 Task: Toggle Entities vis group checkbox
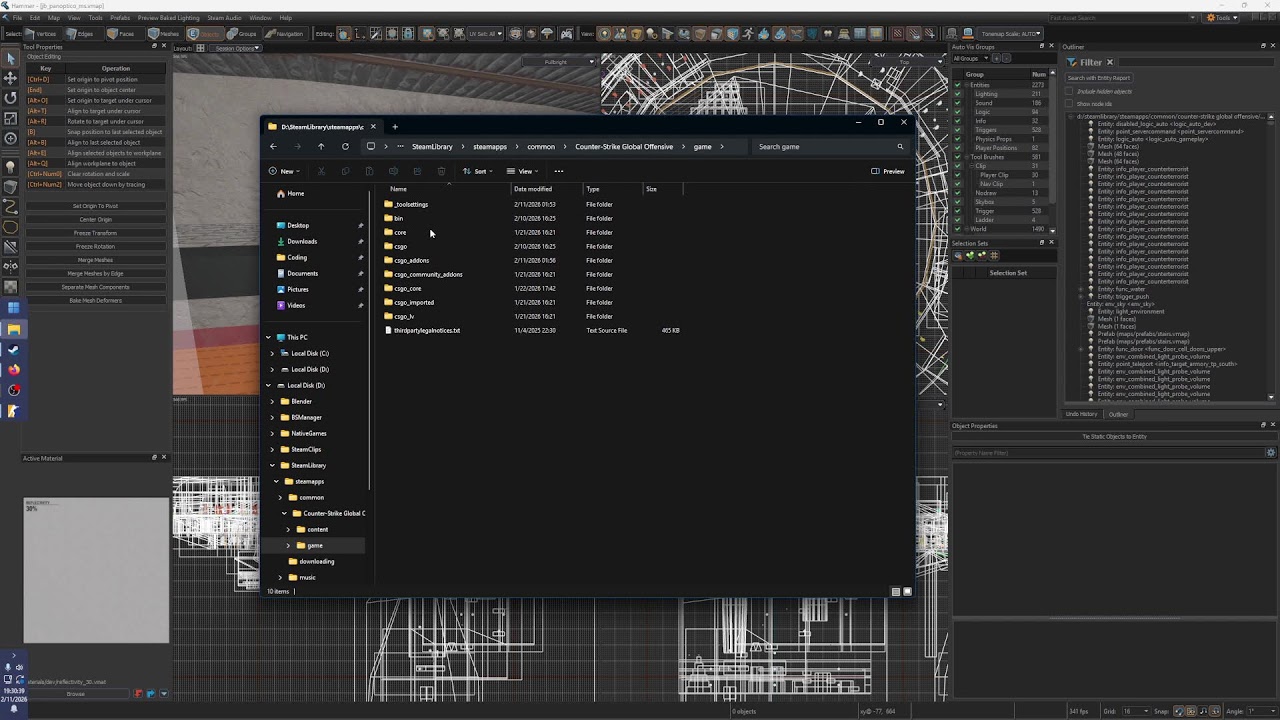(x=957, y=85)
